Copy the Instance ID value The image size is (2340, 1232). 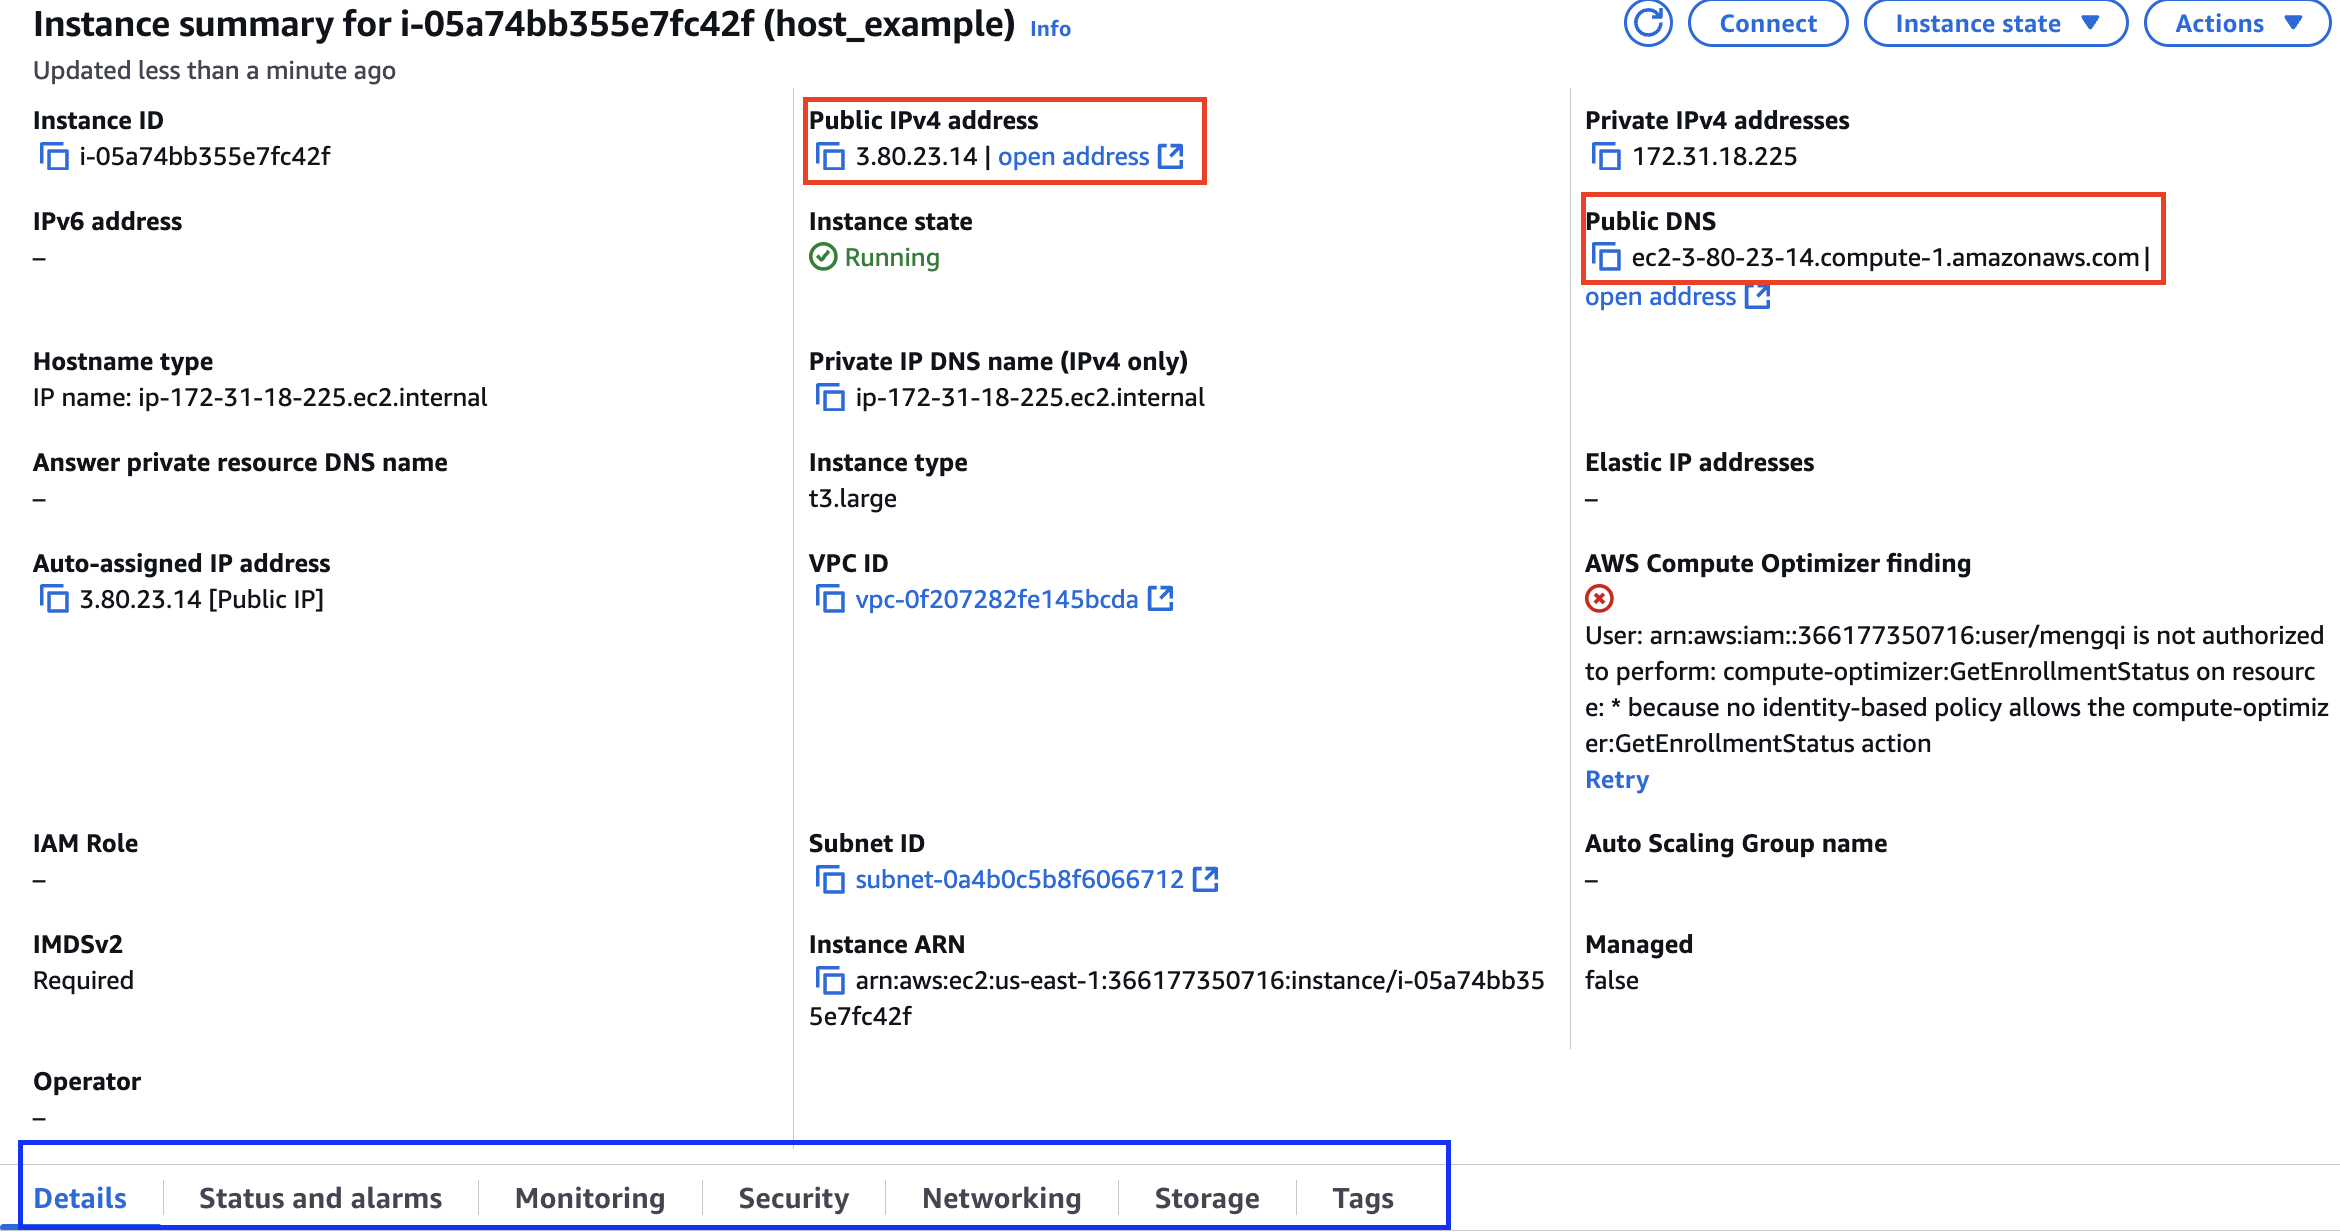(54, 157)
